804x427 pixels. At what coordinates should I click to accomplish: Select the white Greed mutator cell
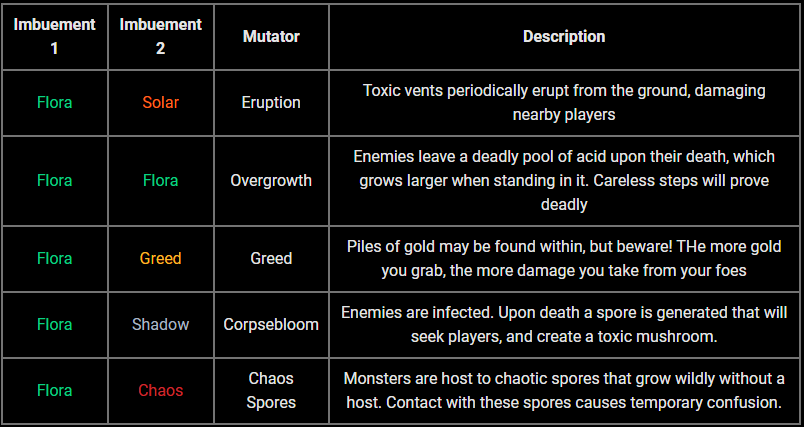pos(271,258)
